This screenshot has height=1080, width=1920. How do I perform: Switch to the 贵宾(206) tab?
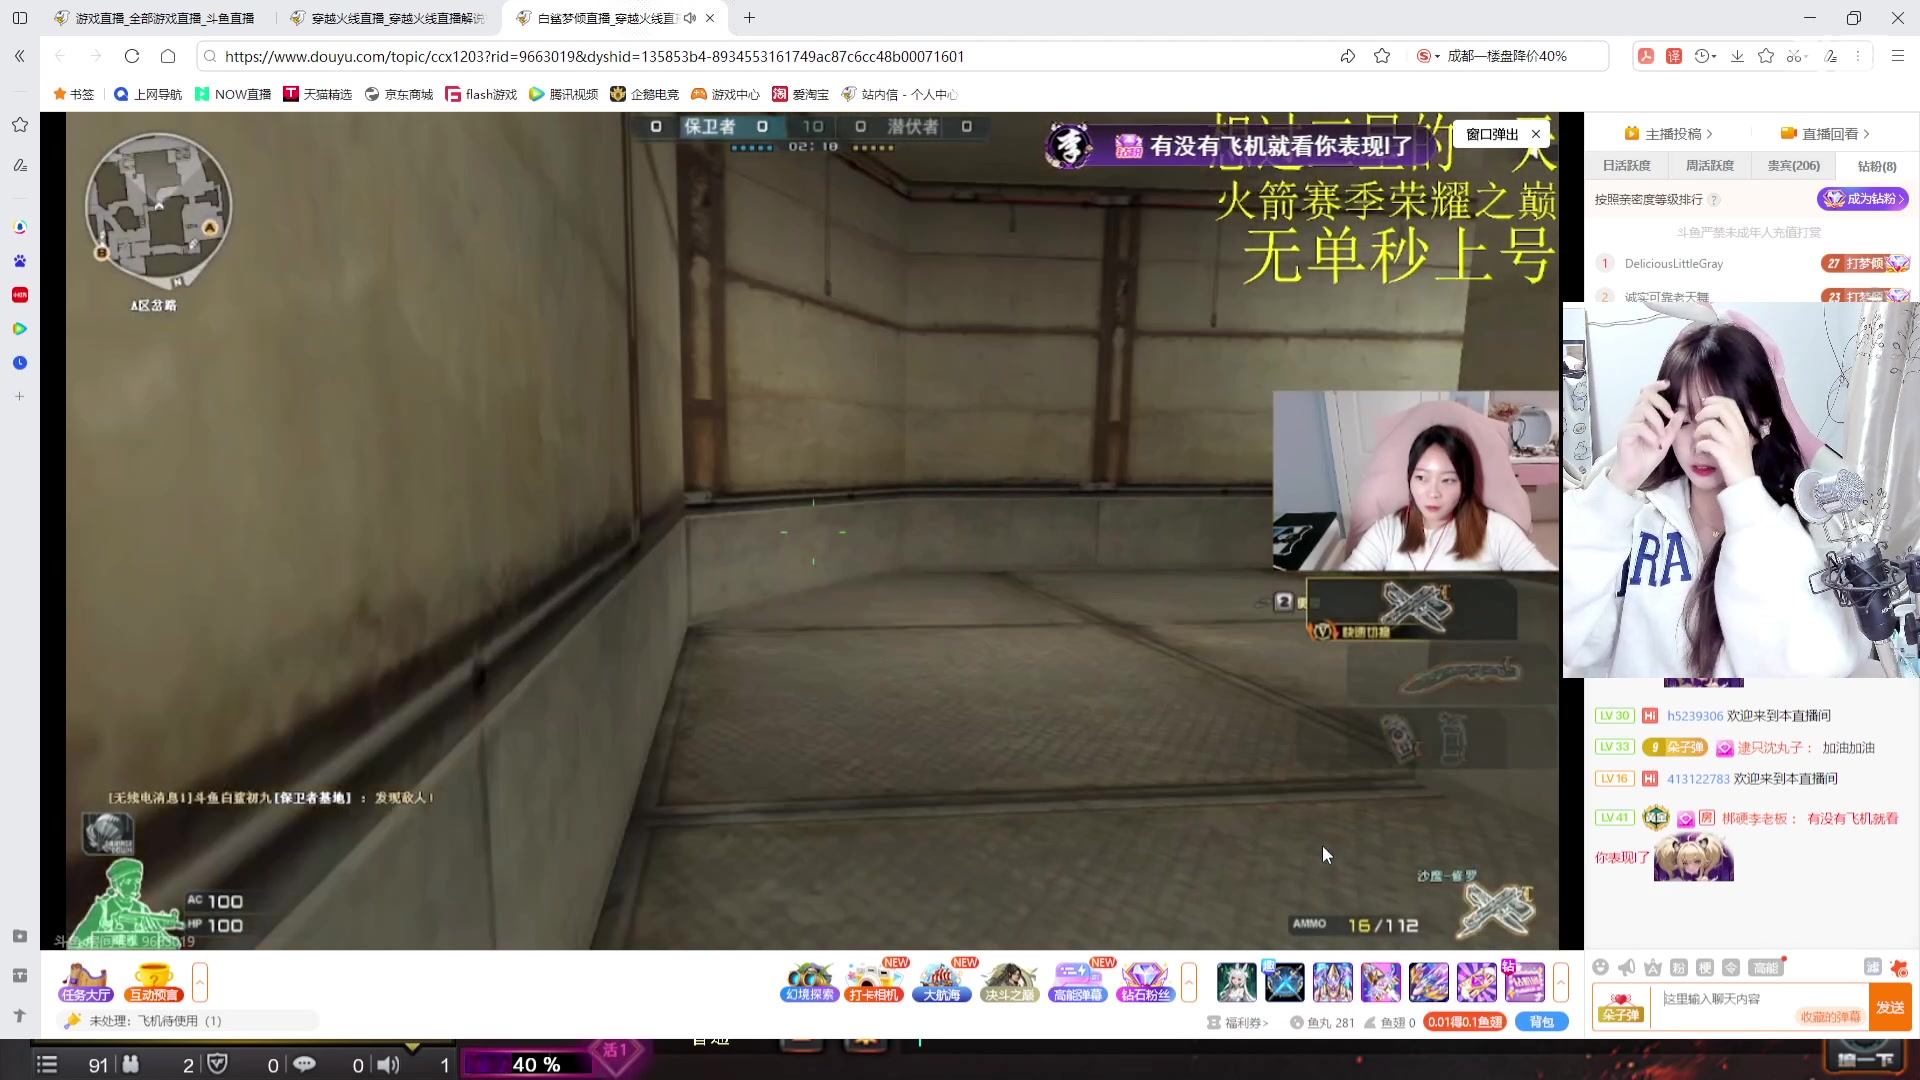pyautogui.click(x=1793, y=166)
